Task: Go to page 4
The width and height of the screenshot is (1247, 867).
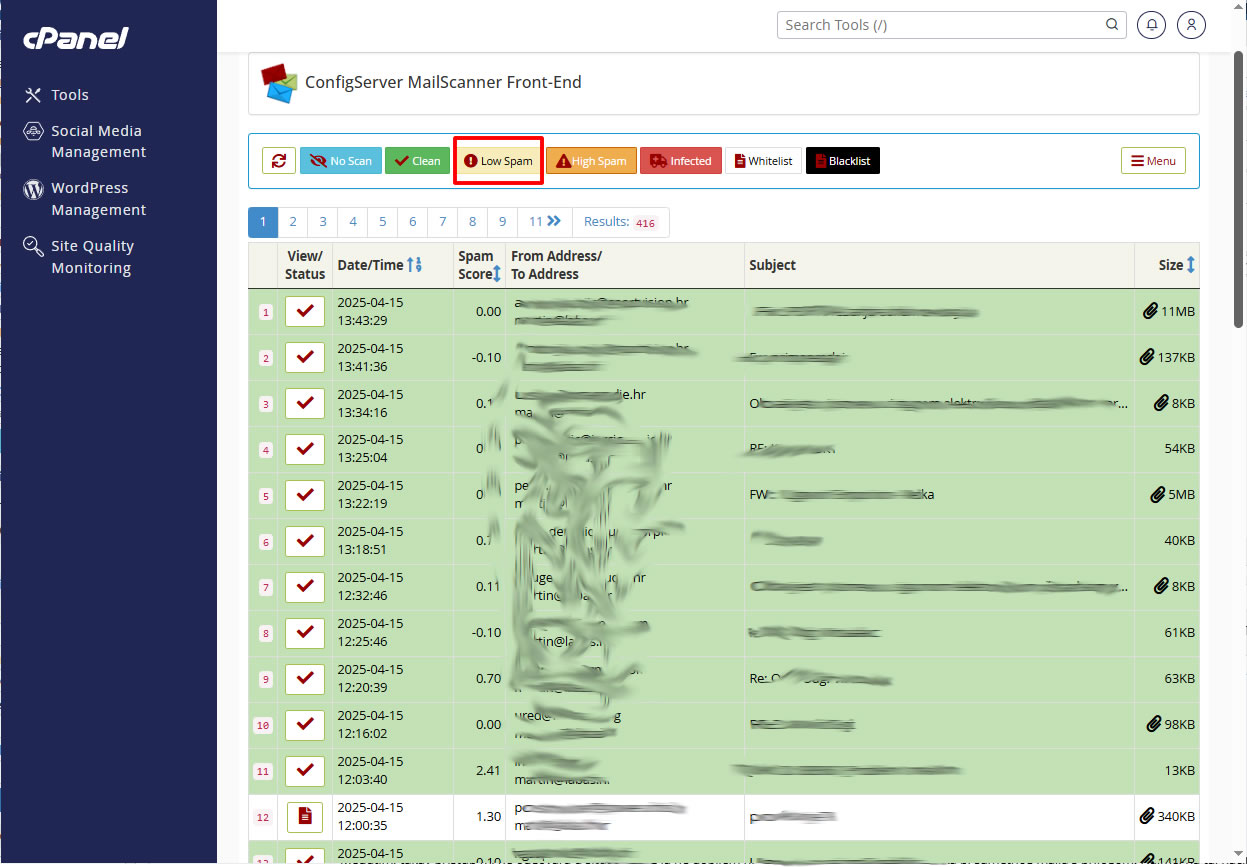Action: tap(353, 222)
